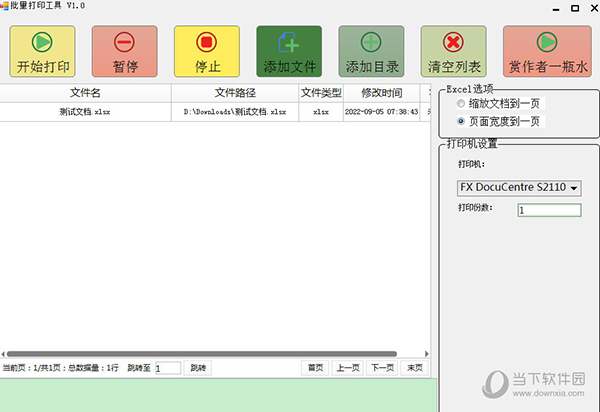600x412 pixels.
Task: Click the D:\Downloads\测试文档.xlsx path cell
Action: tap(235, 112)
